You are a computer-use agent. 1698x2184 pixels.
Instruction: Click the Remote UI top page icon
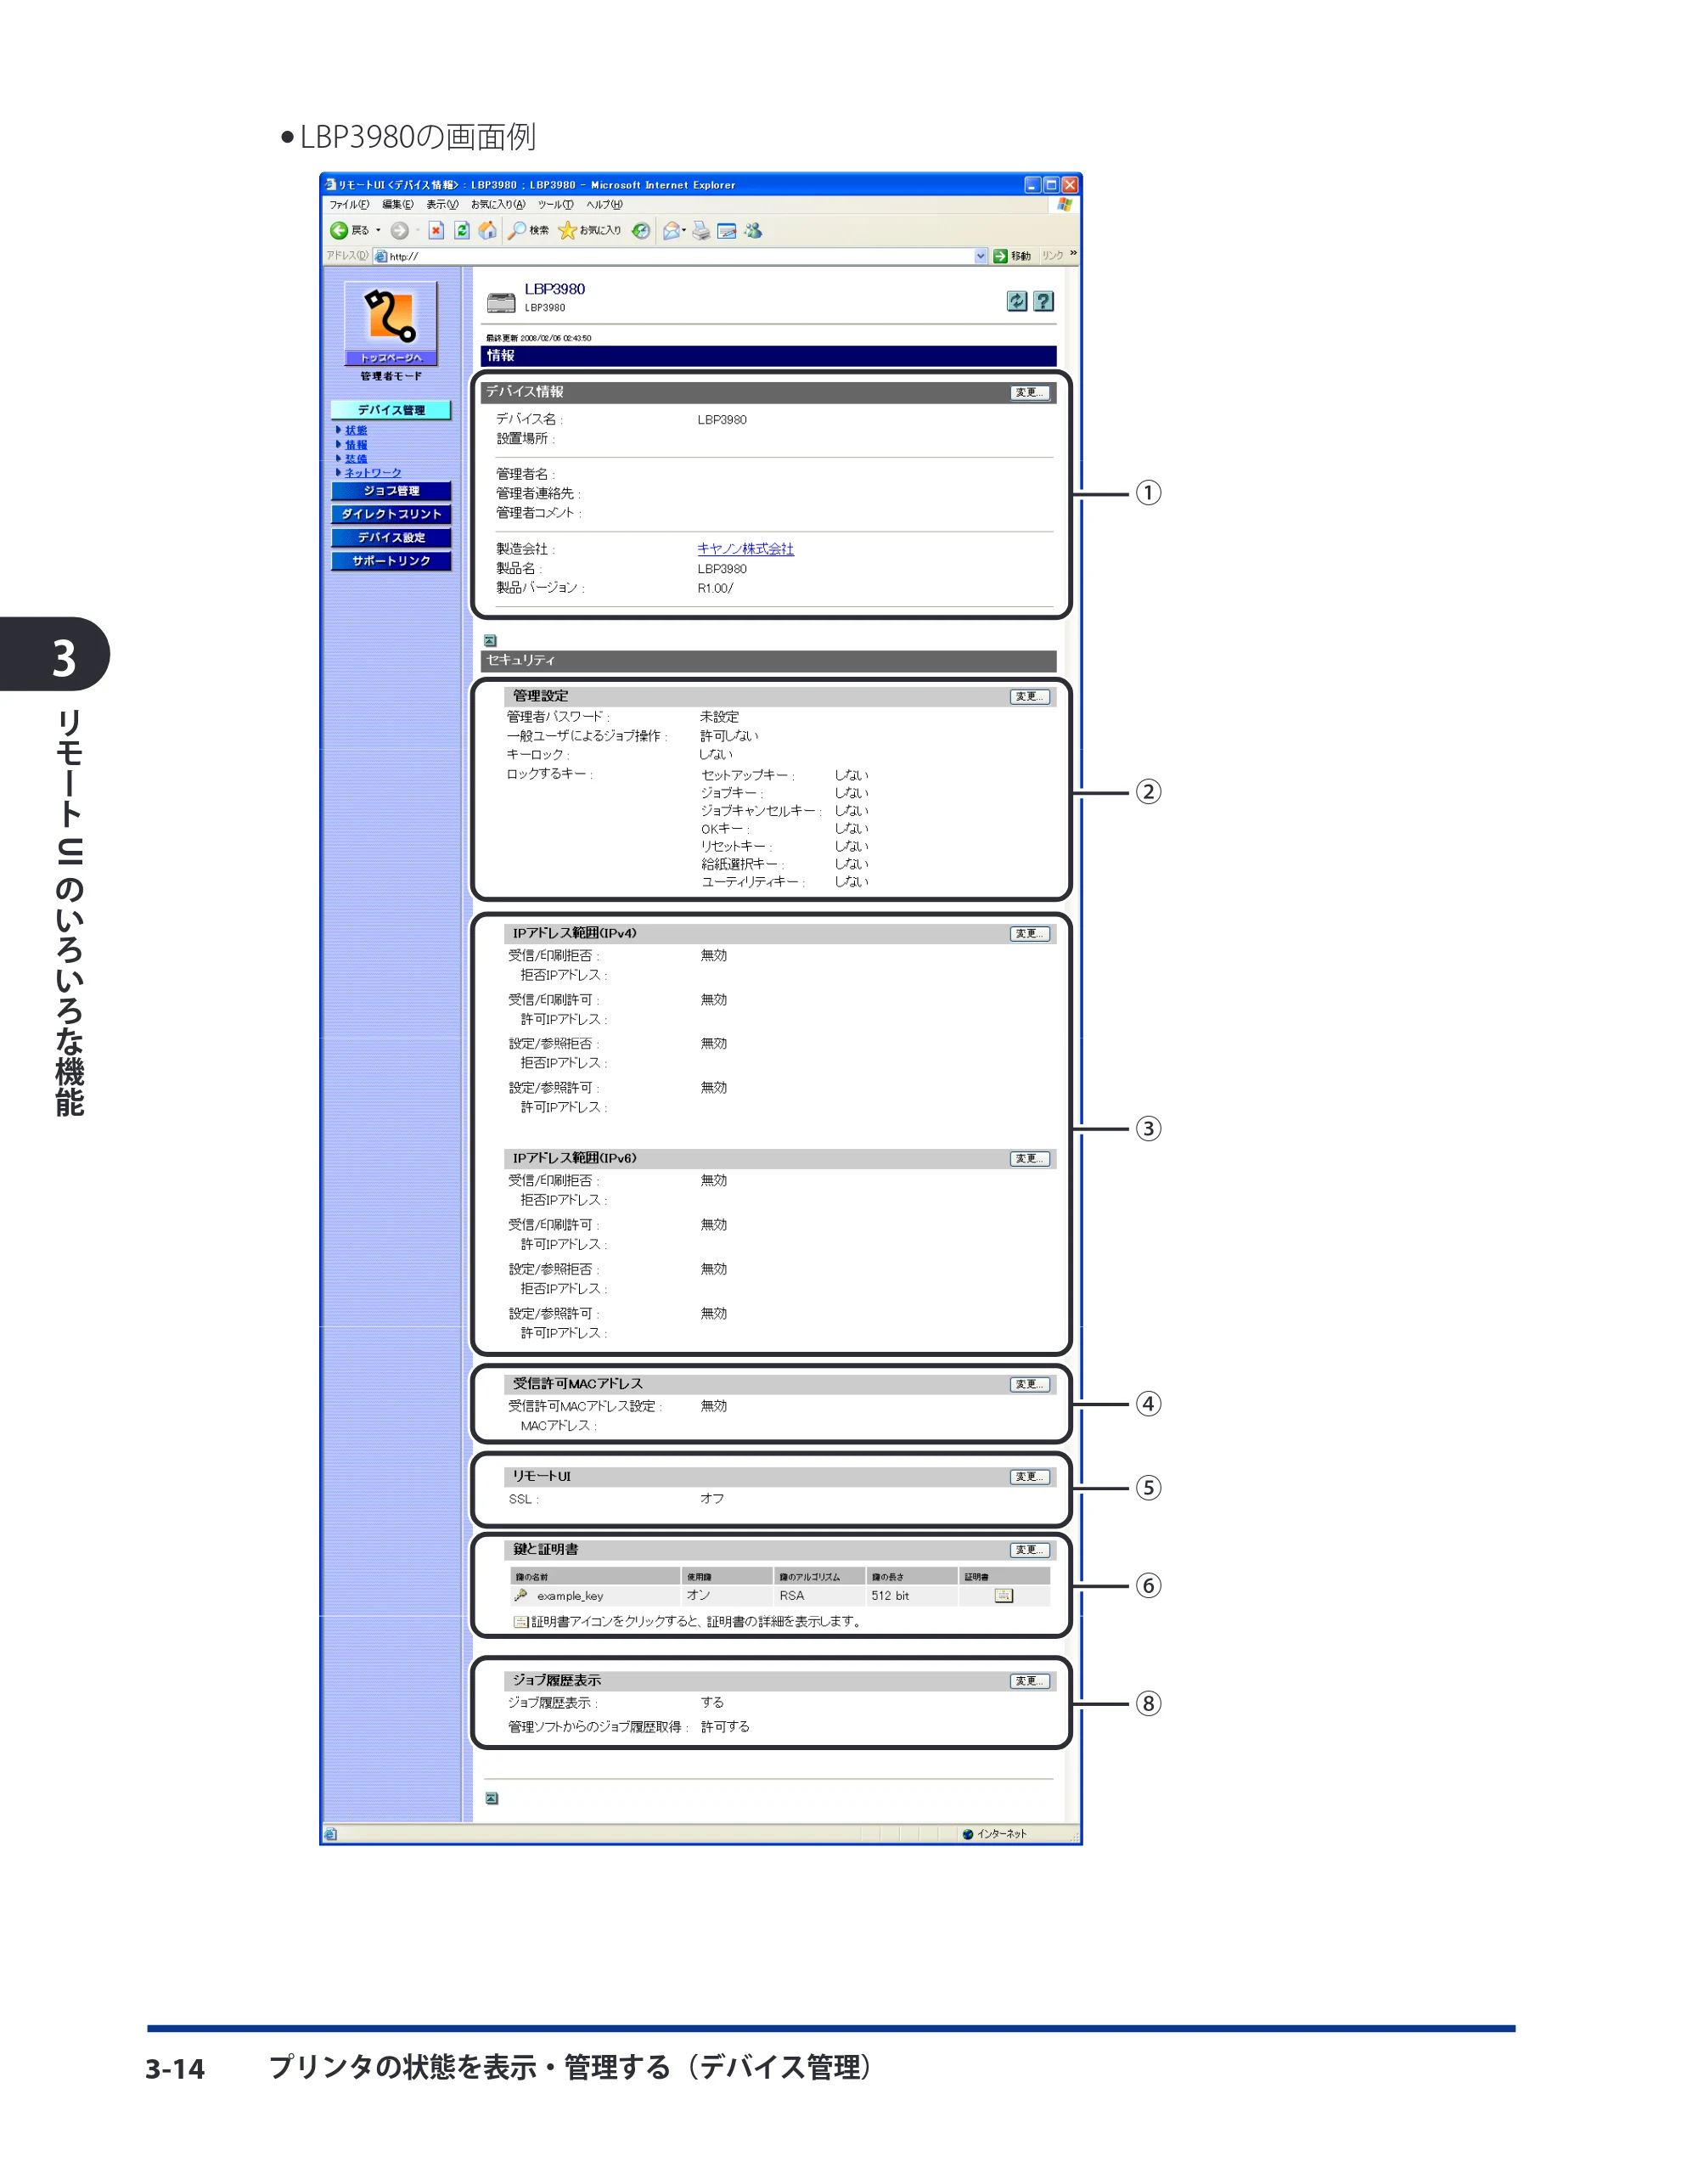click(x=391, y=322)
